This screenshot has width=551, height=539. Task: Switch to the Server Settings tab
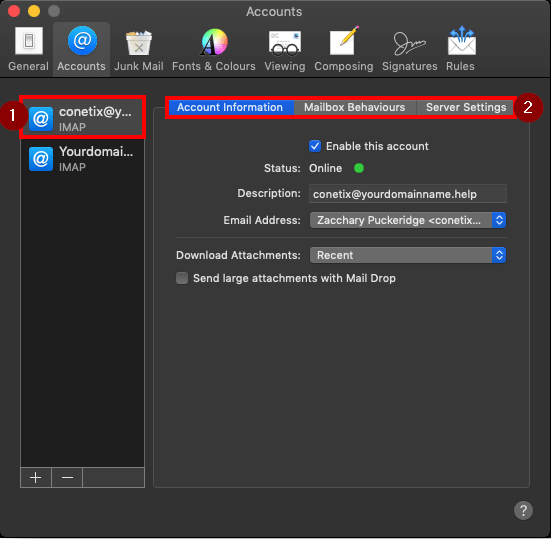tap(466, 107)
